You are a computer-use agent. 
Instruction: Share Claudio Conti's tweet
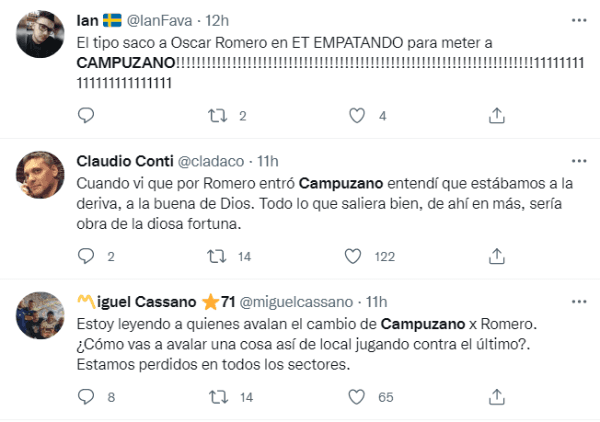coord(496,256)
